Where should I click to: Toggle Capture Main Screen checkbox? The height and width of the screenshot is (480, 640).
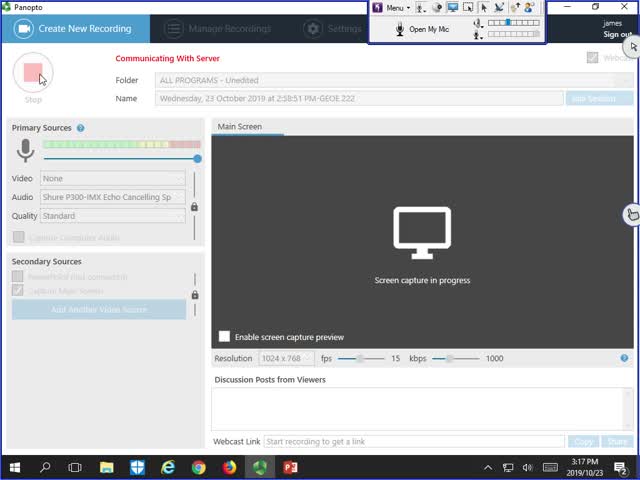tap(18, 291)
